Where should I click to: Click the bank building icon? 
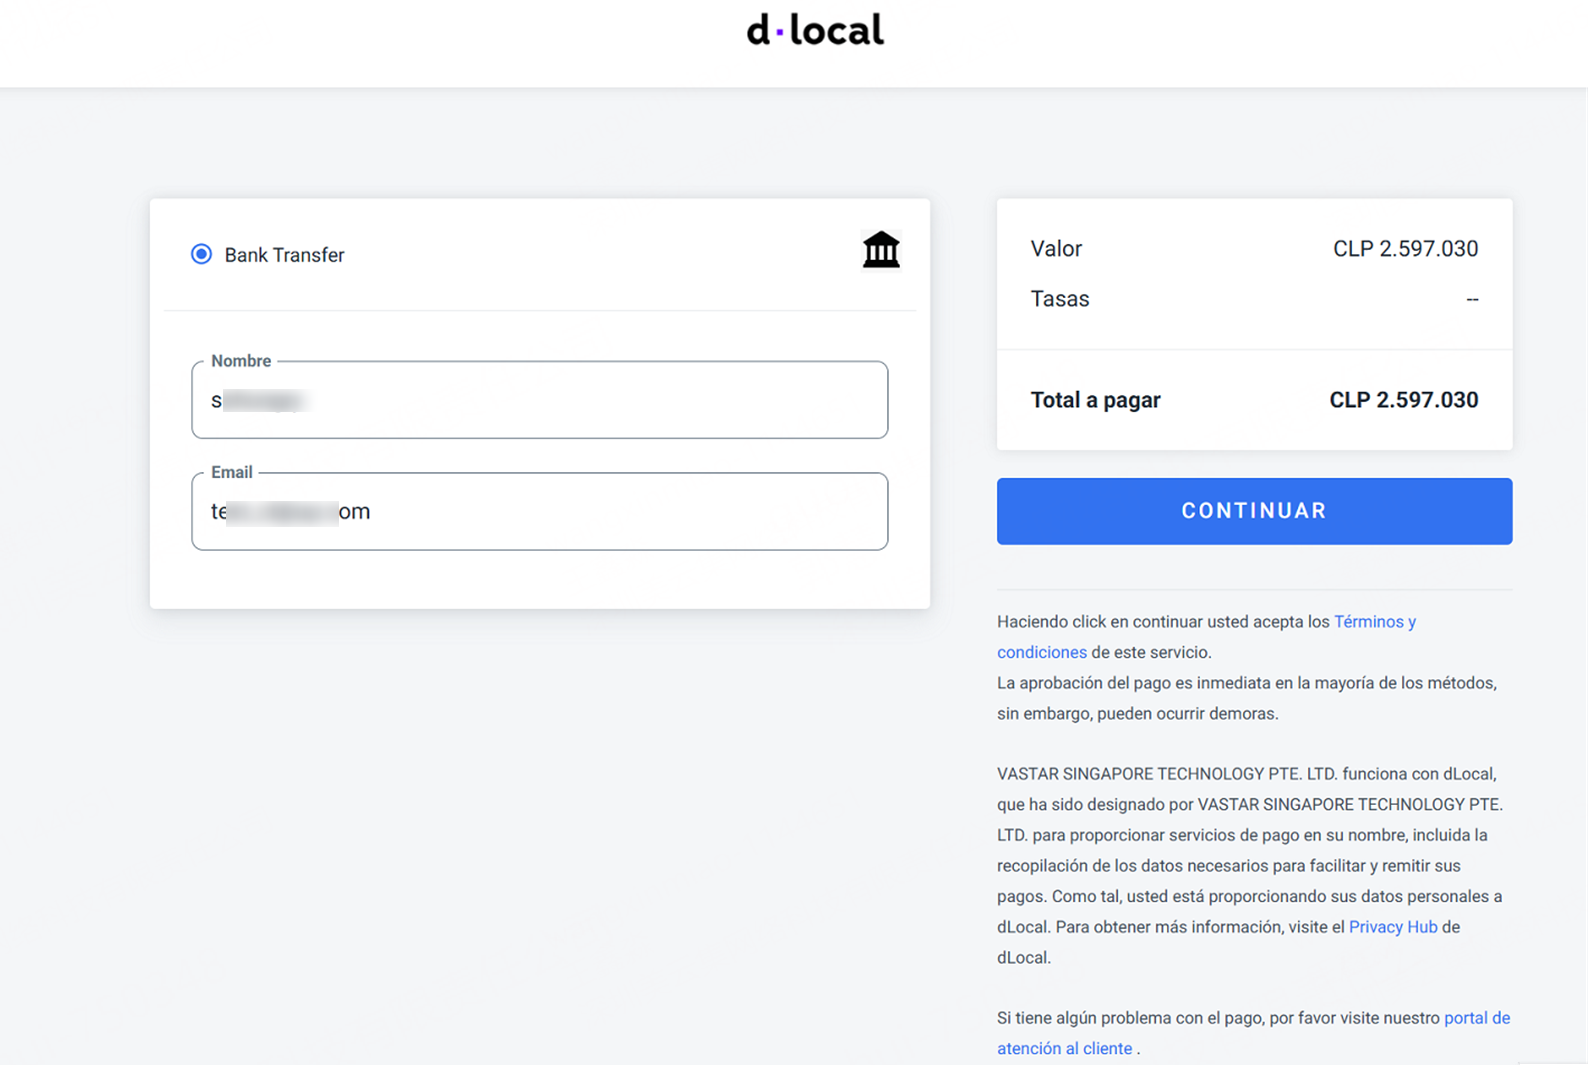coord(881,250)
